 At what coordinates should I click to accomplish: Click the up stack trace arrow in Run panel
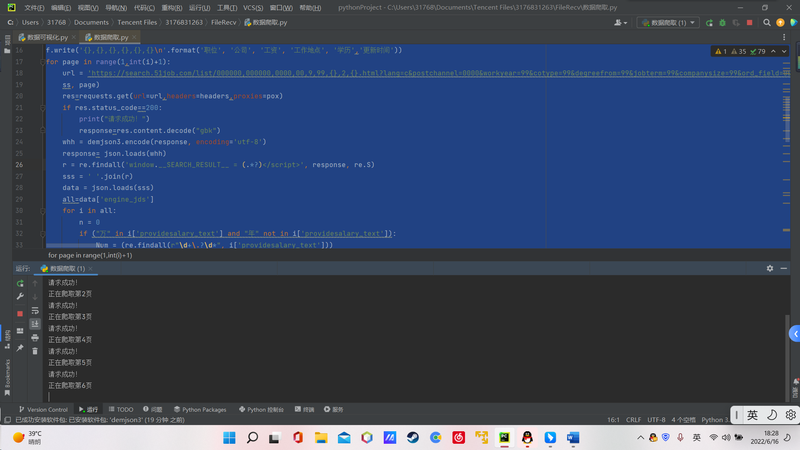[x=35, y=283]
